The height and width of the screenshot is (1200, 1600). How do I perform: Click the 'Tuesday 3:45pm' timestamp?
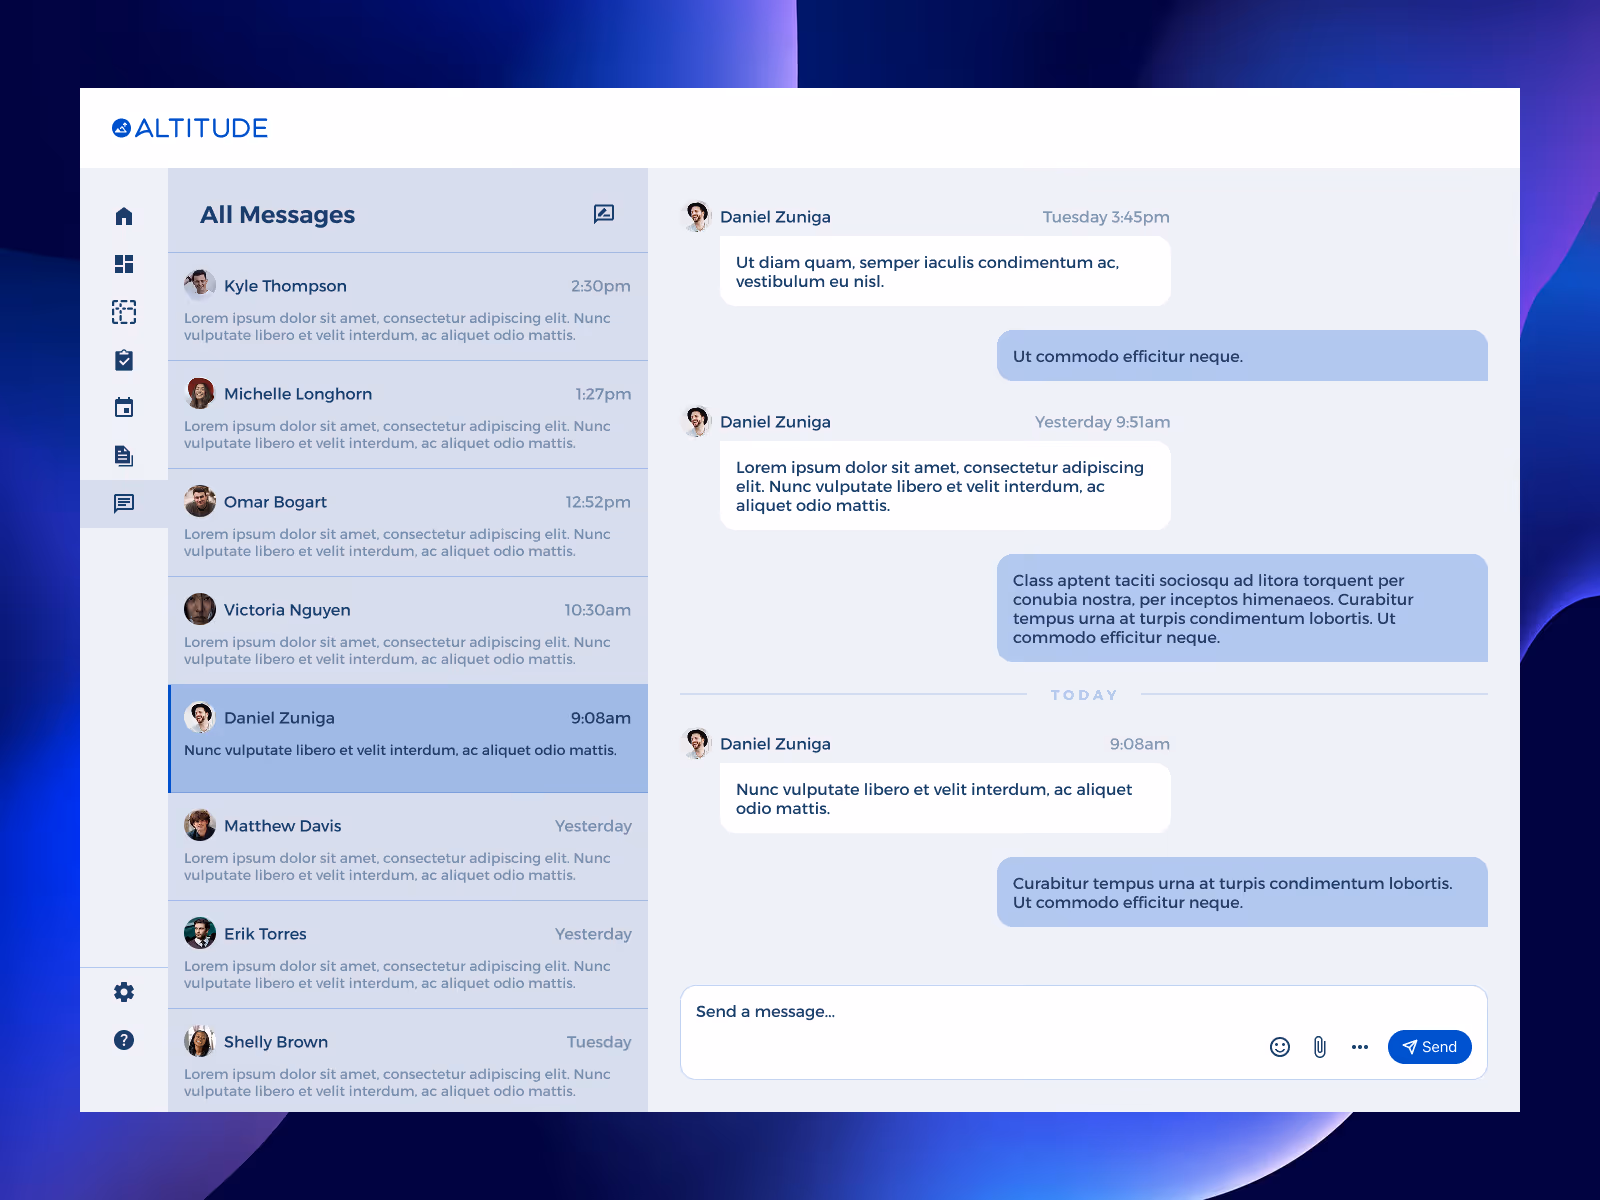point(1106,217)
